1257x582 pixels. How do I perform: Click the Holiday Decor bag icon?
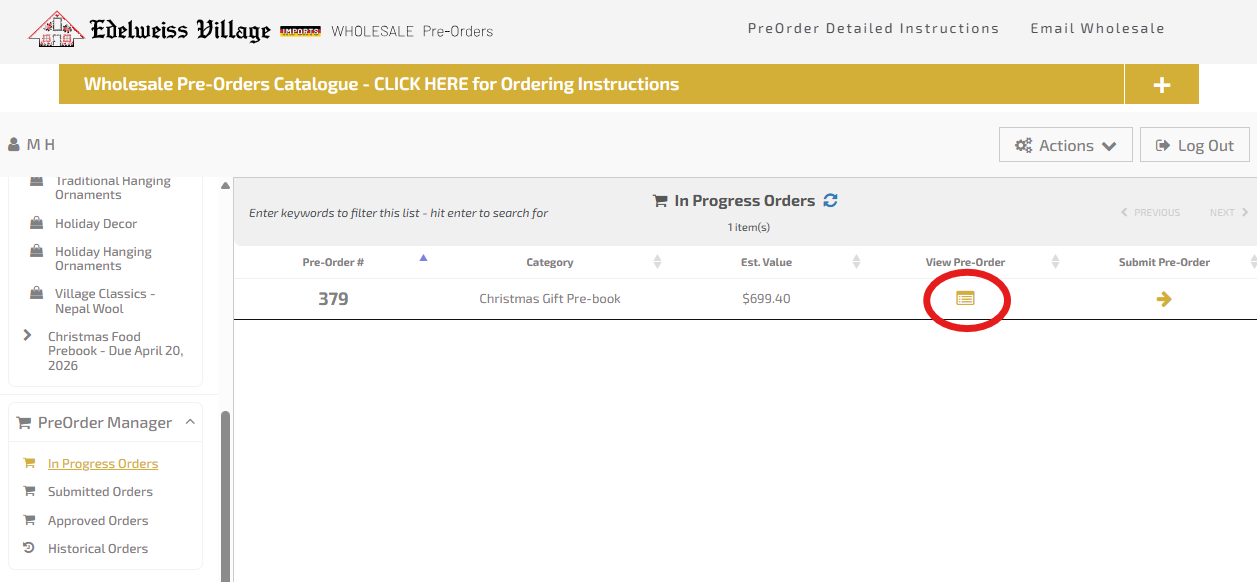pyautogui.click(x=37, y=223)
